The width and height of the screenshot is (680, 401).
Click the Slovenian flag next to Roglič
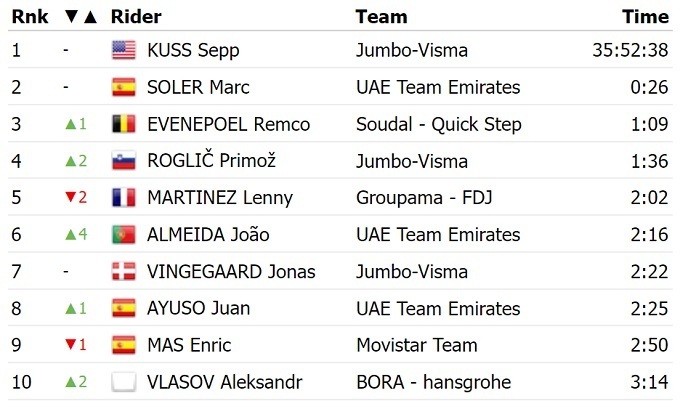(x=123, y=161)
